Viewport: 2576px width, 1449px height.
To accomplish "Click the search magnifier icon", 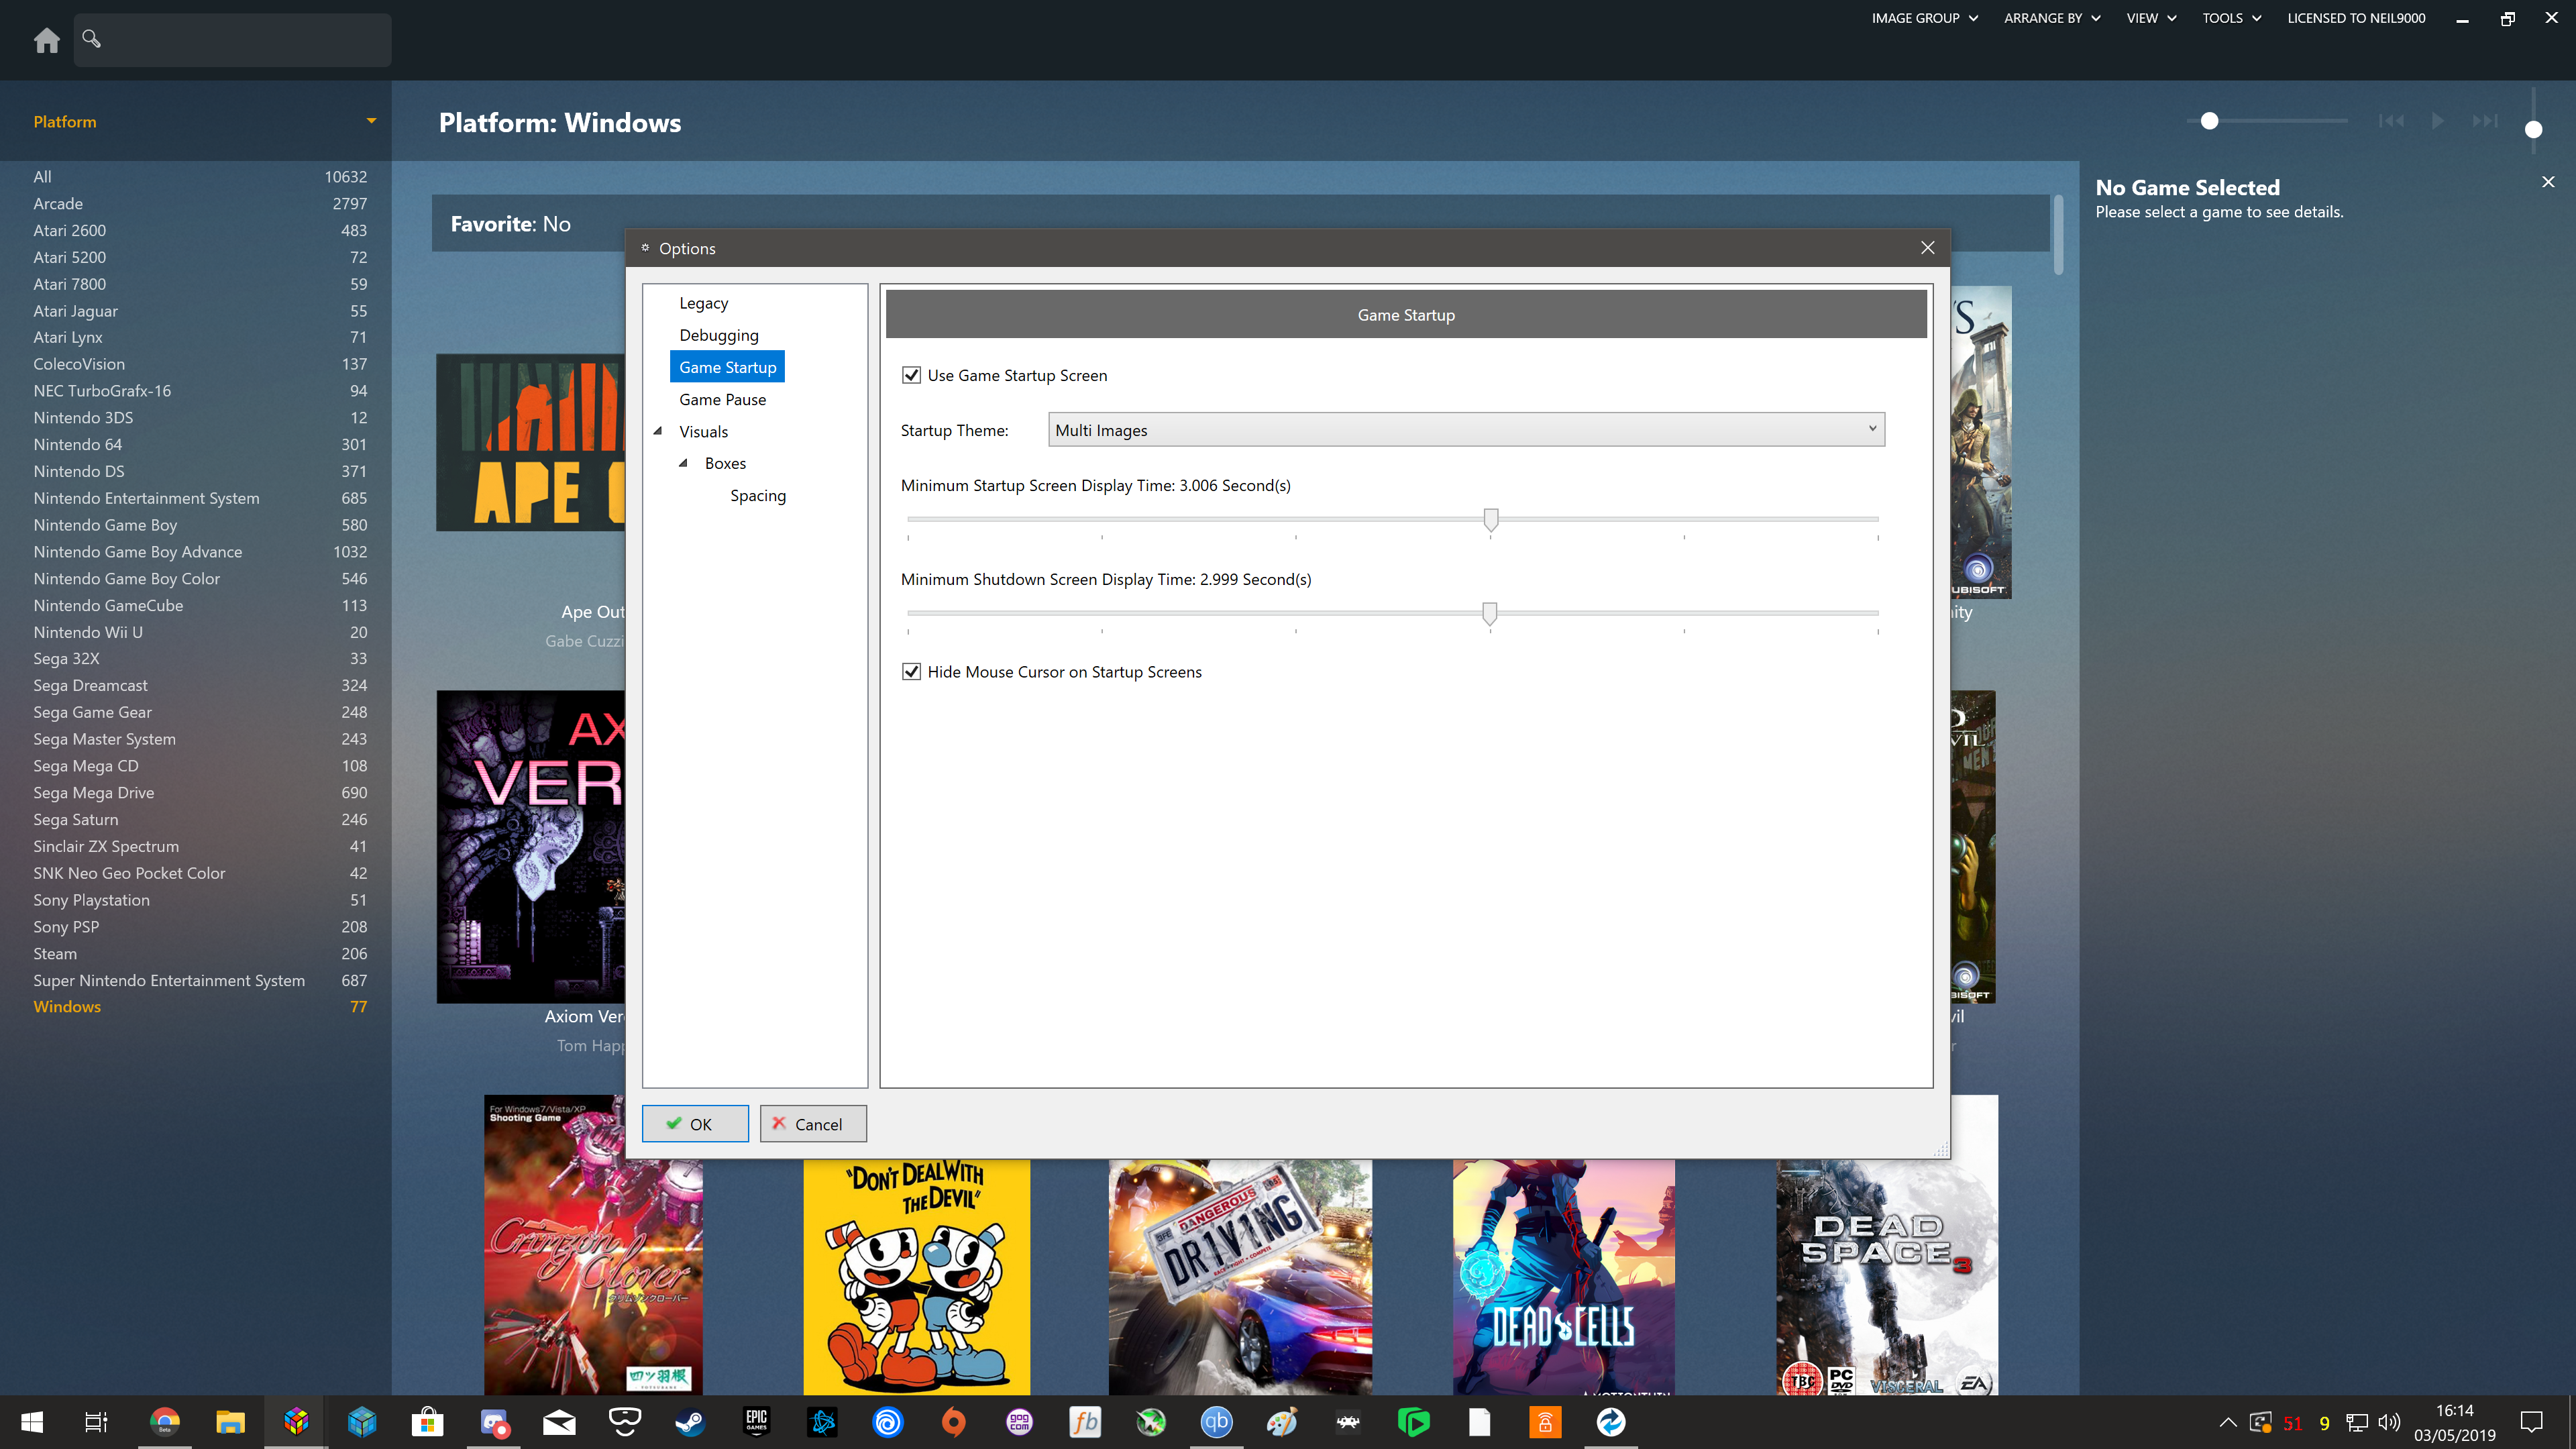I will (x=91, y=39).
